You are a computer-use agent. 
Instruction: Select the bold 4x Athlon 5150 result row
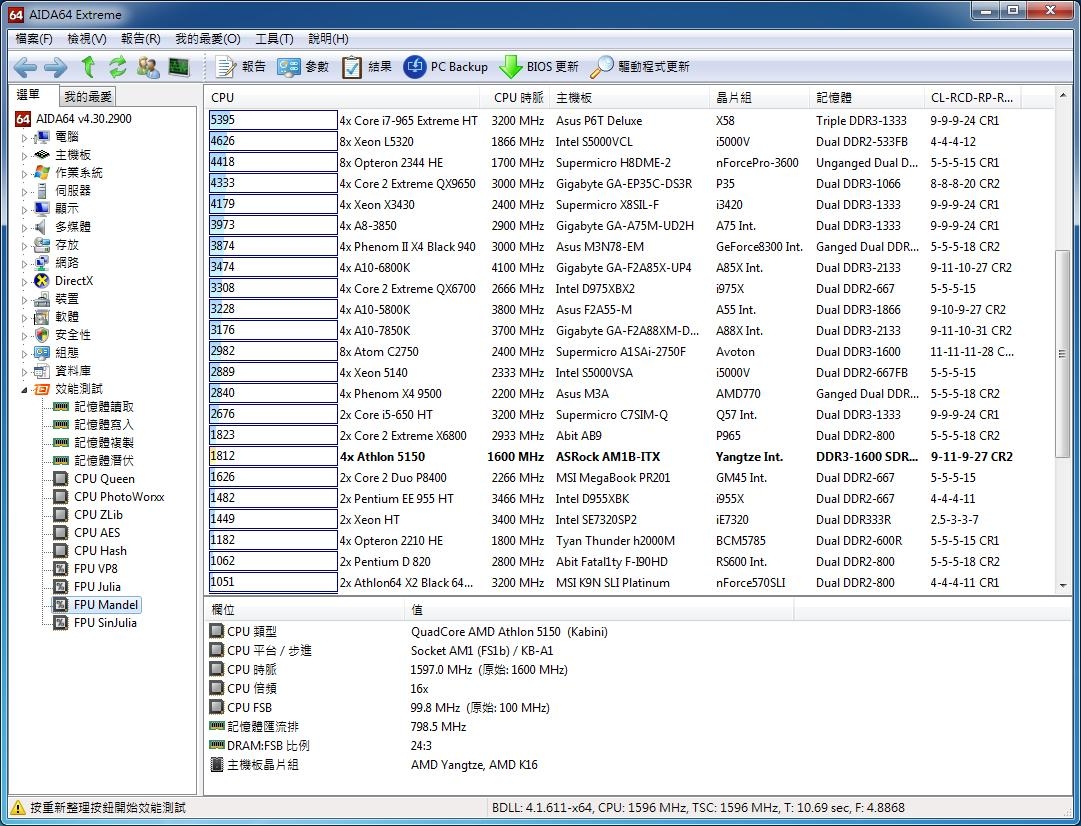click(630, 456)
